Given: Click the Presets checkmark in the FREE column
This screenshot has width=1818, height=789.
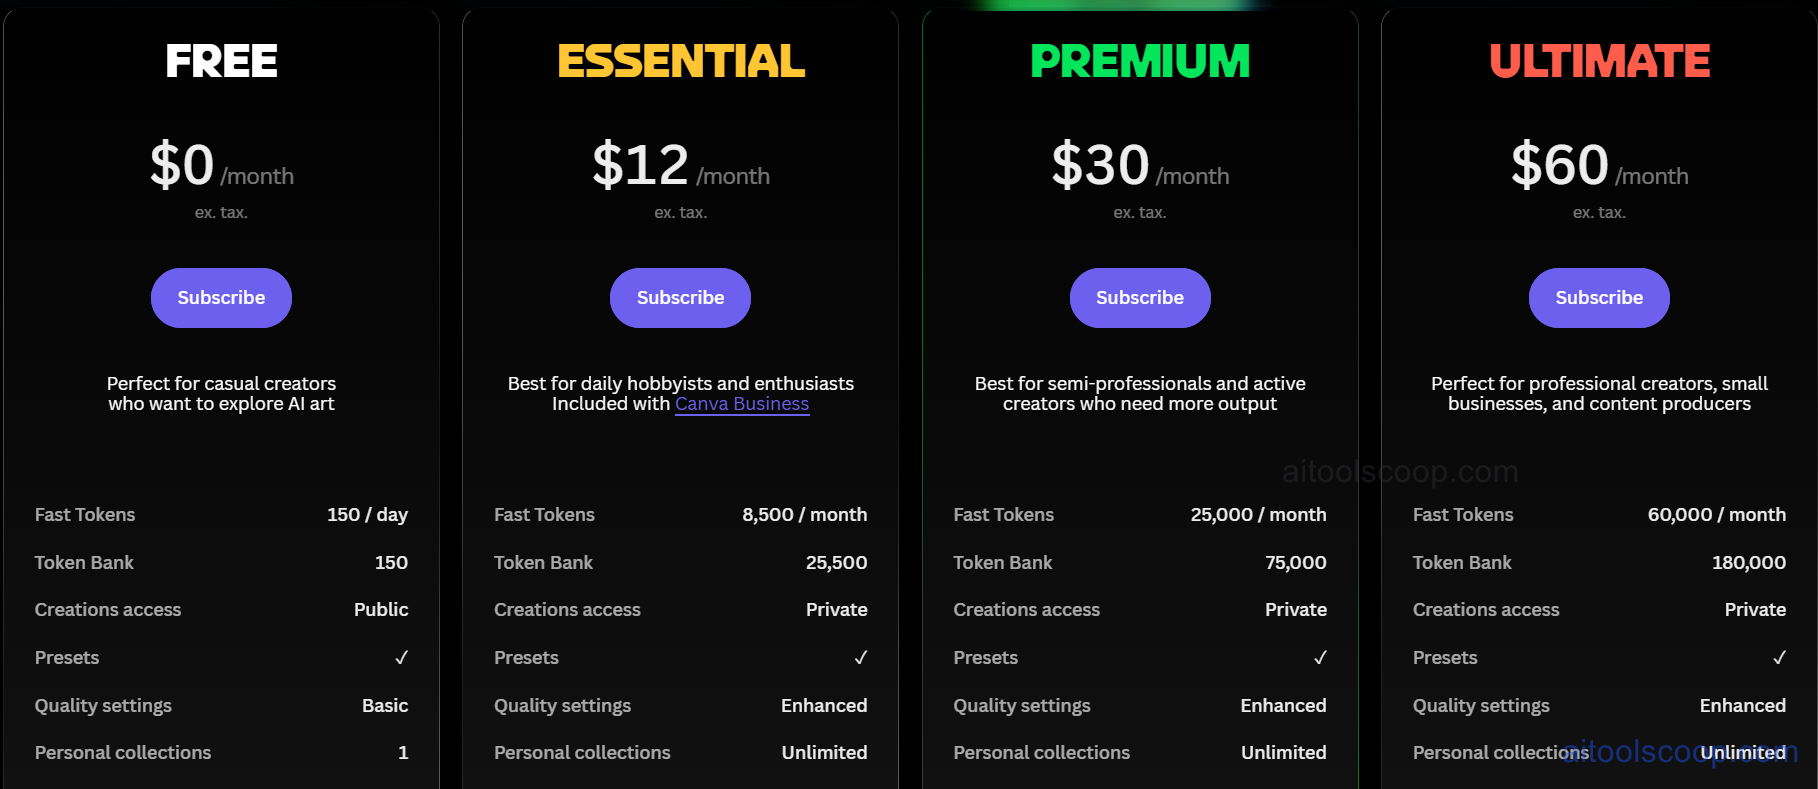Looking at the screenshot, I should coord(401,657).
